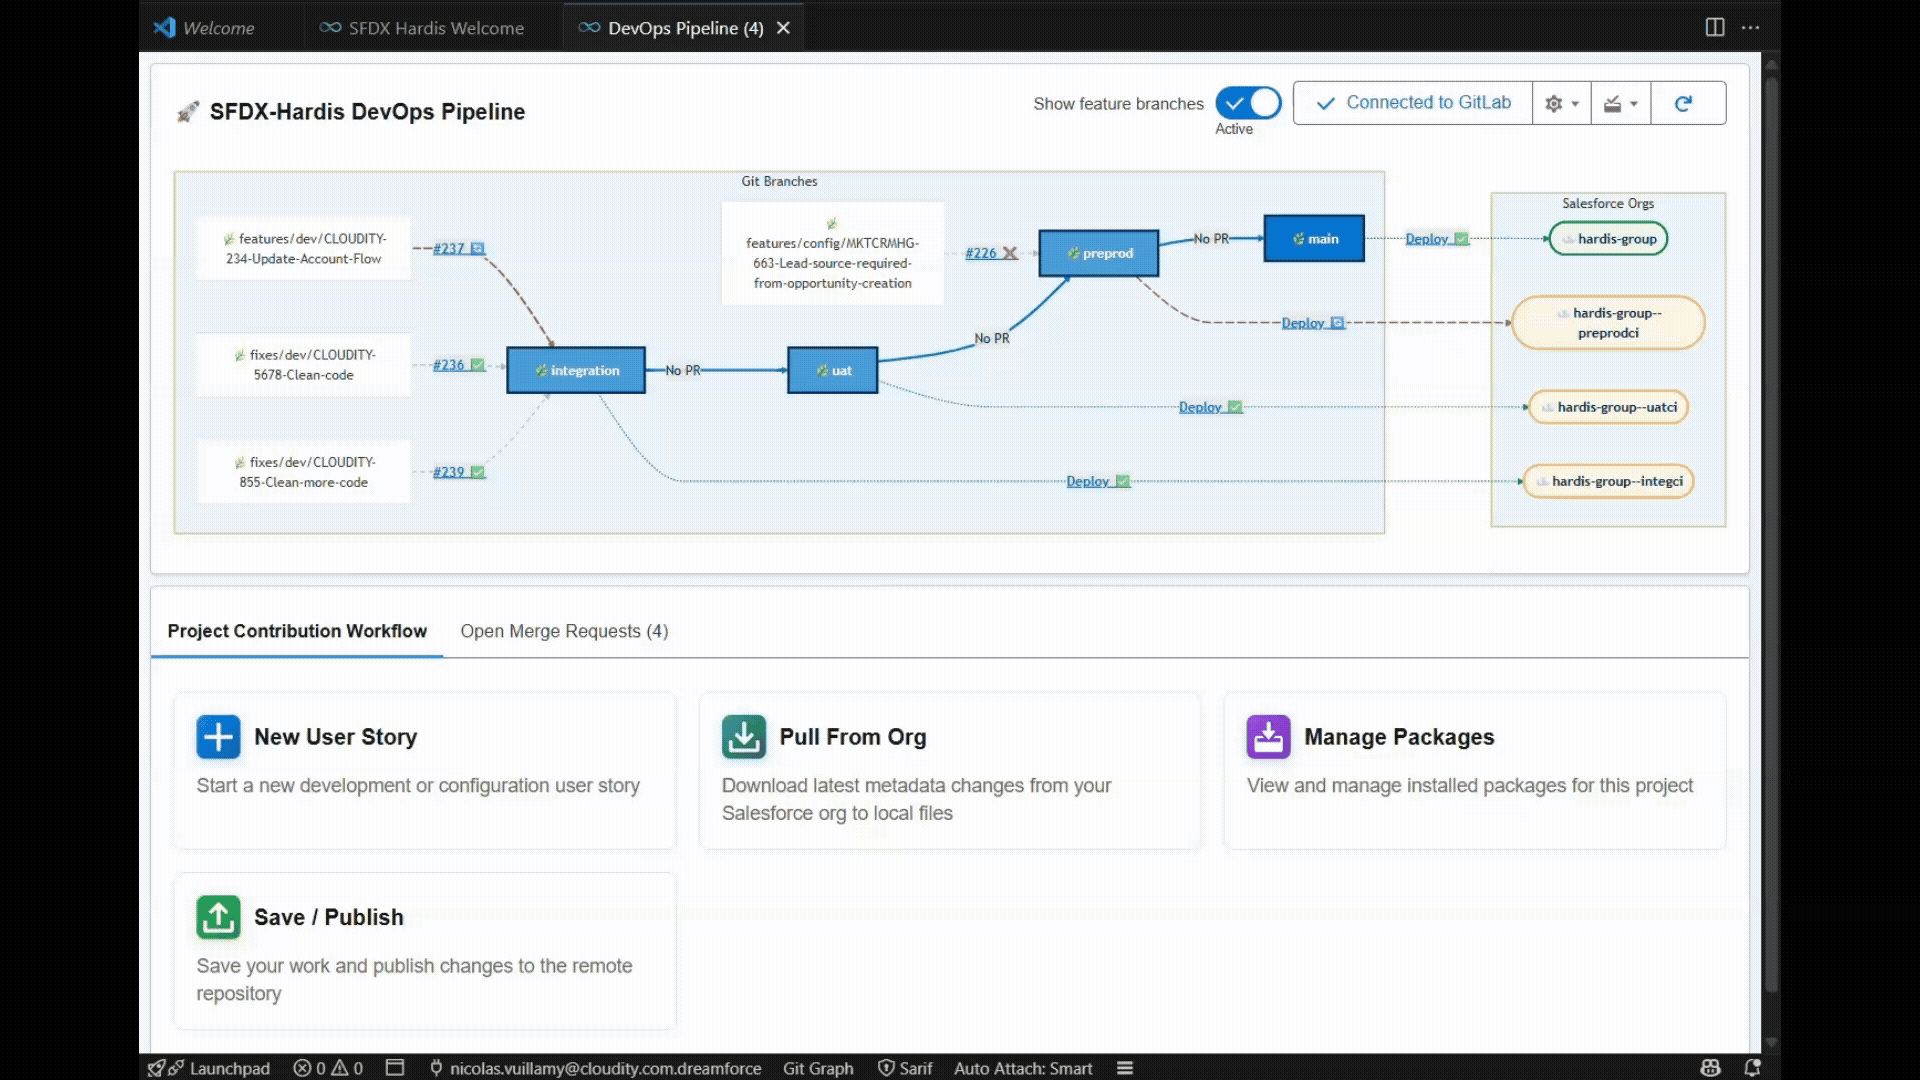The image size is (1920, 1080).
Task: Click the Manage Packages purple icon
Action: [1268, 737]
